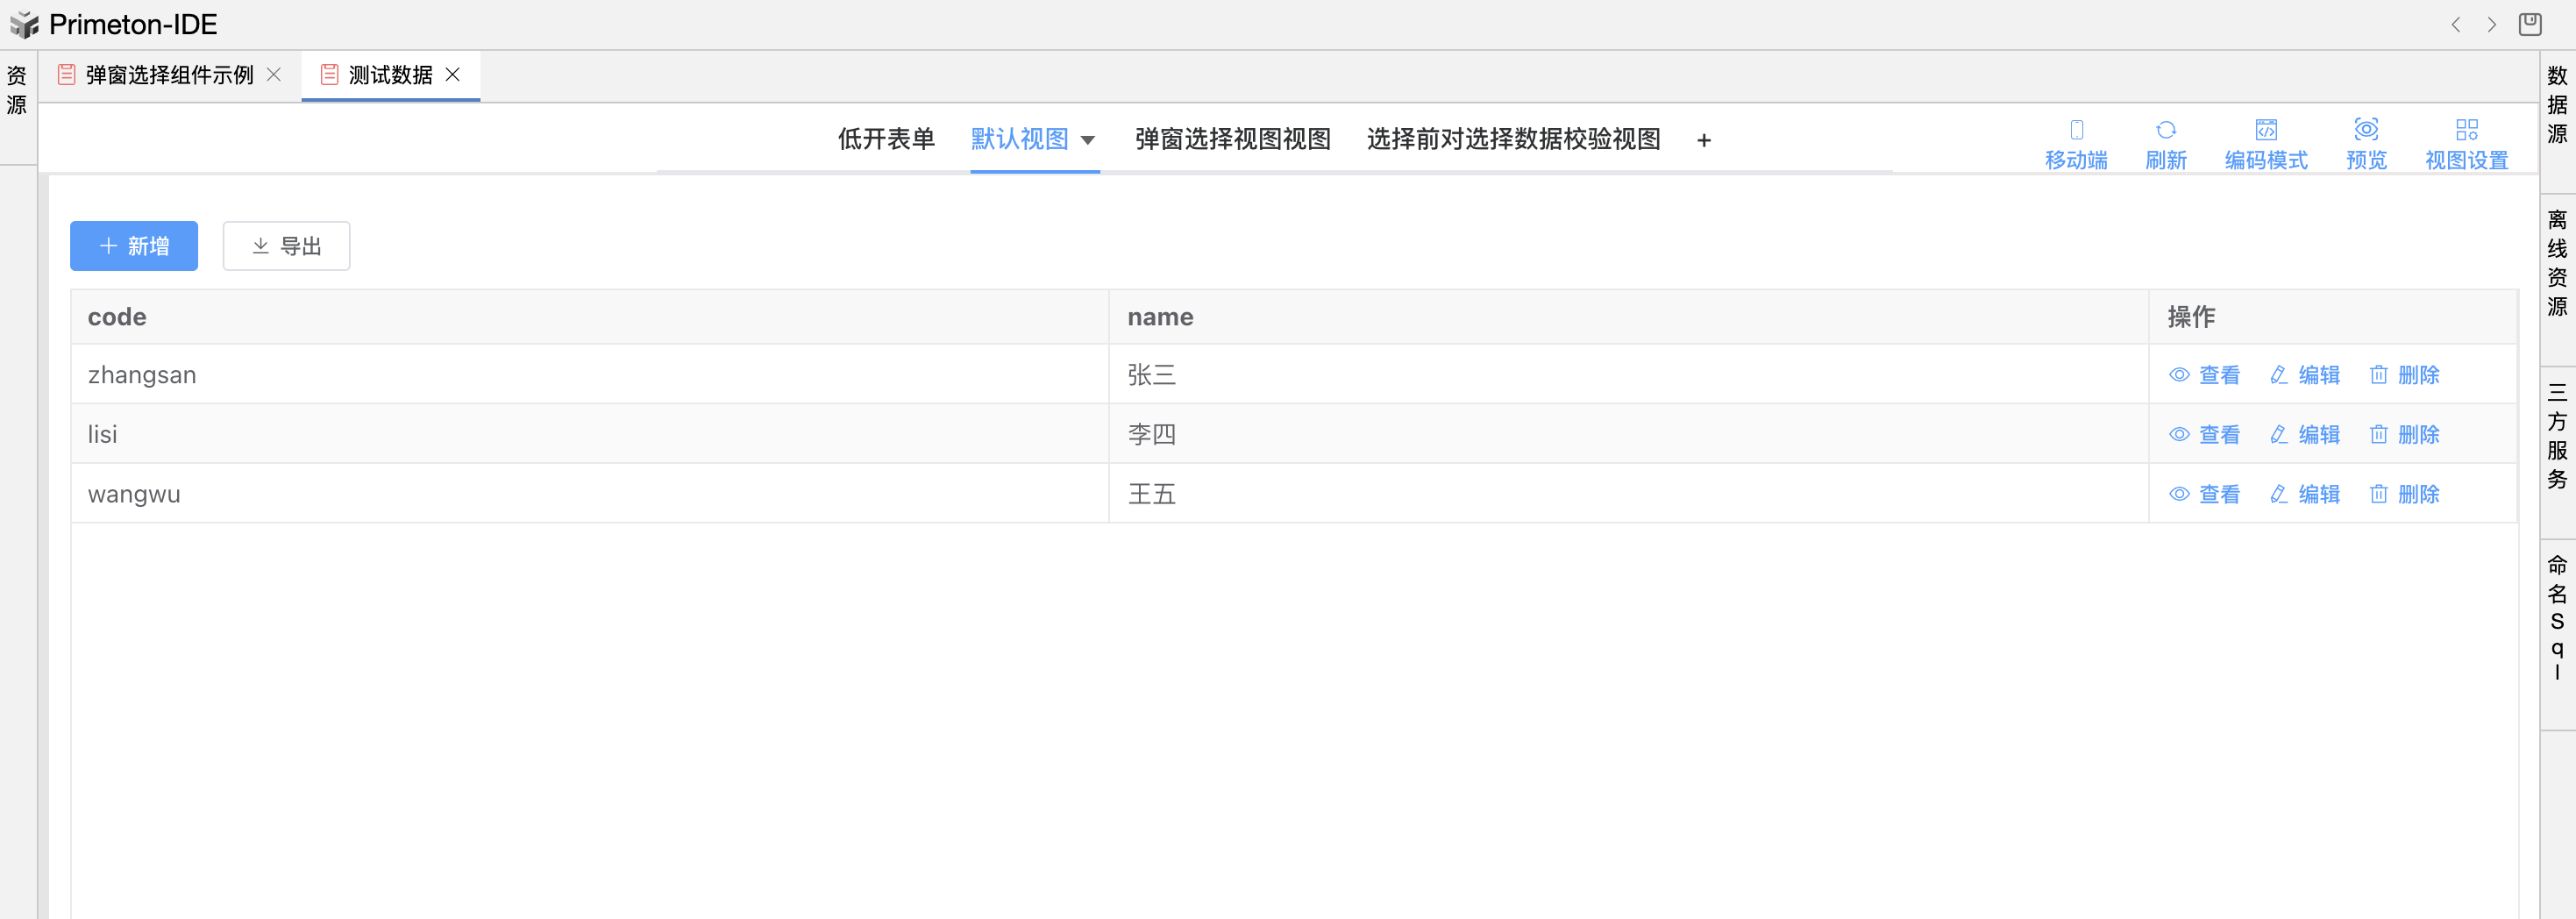The image size is (2576, 919).
Task: Click the refresh (刷新) icon
Action: click(2165, 131)
